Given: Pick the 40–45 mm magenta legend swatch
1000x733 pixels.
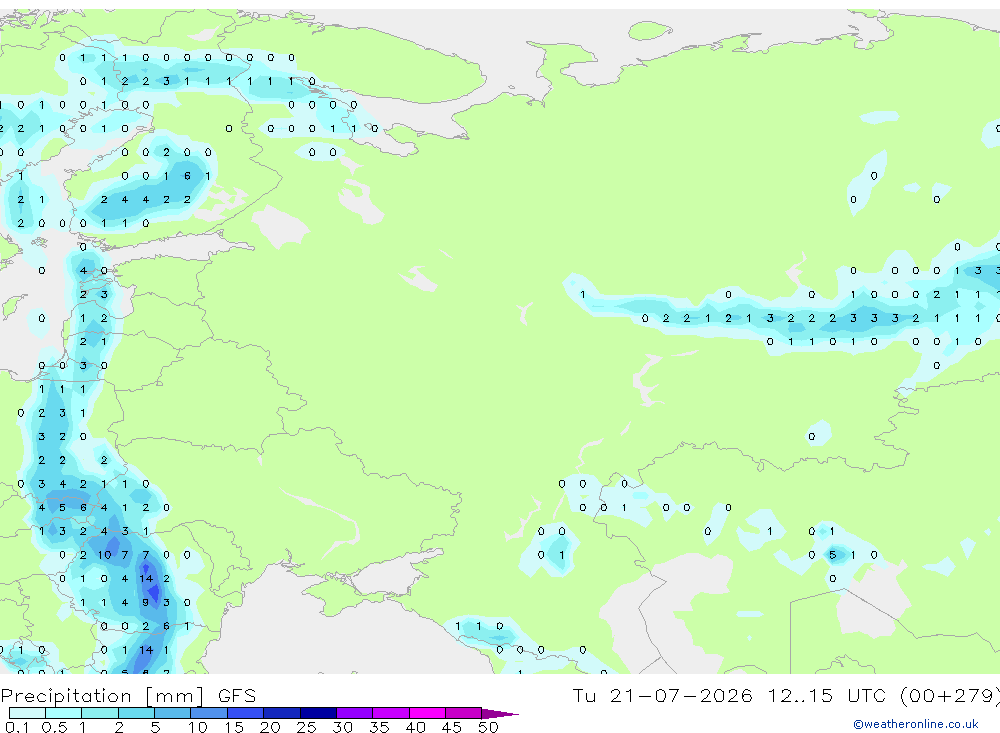Looking at the screenshot, I should pyautogui.click(x=427, y=713).
